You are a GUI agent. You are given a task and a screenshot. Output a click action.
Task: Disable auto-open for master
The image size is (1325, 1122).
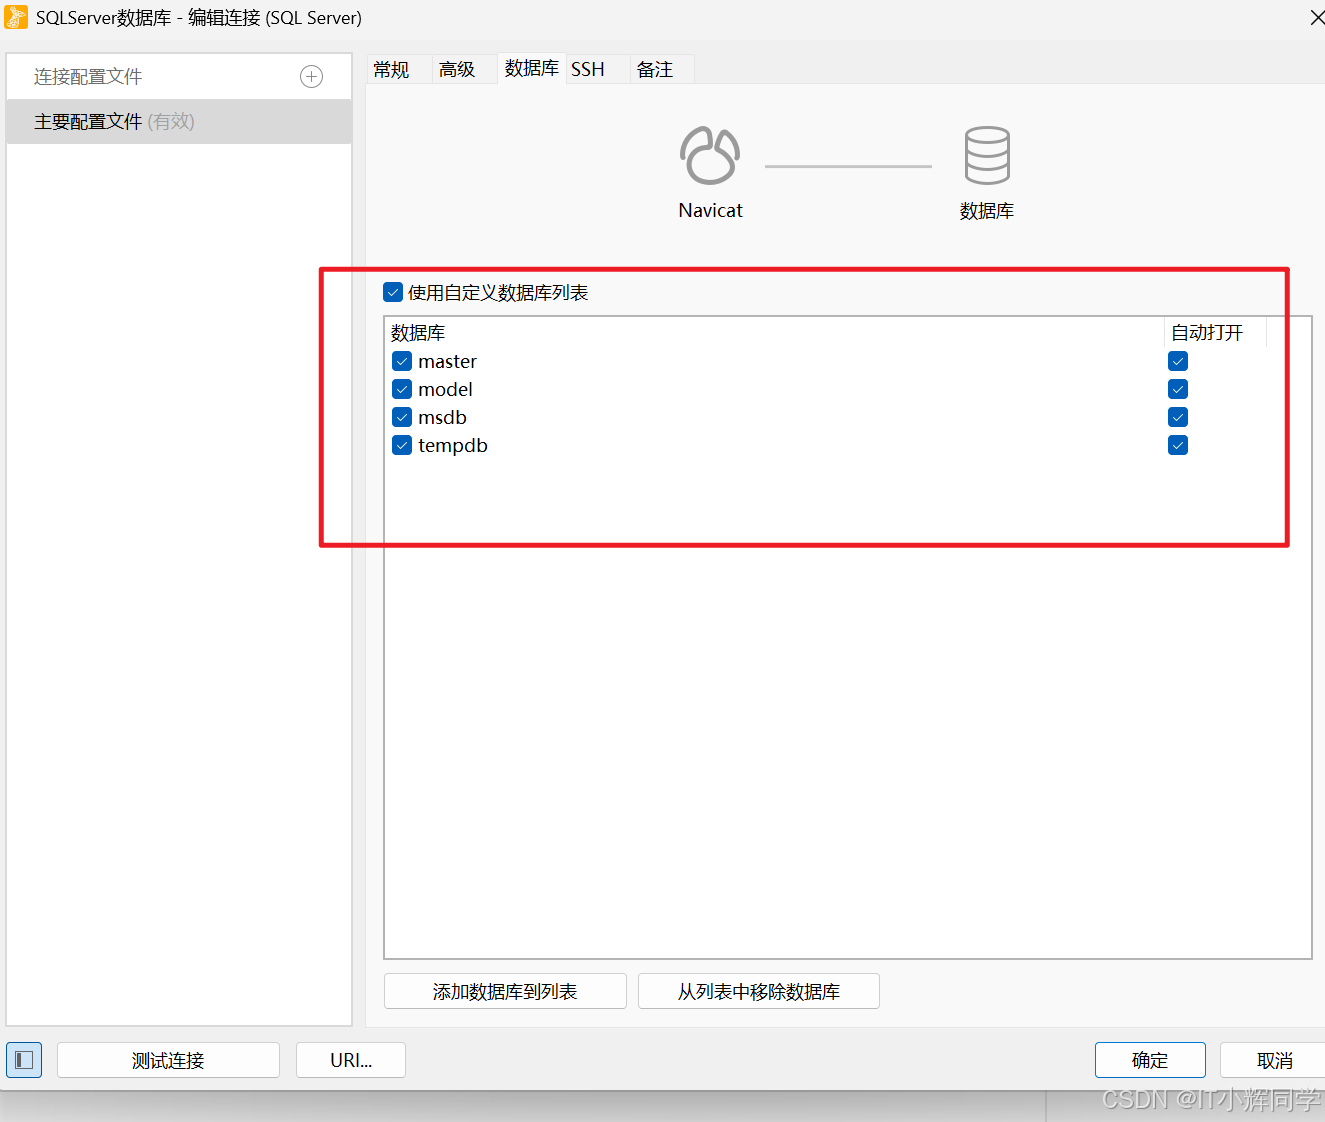pos(1178,361)
